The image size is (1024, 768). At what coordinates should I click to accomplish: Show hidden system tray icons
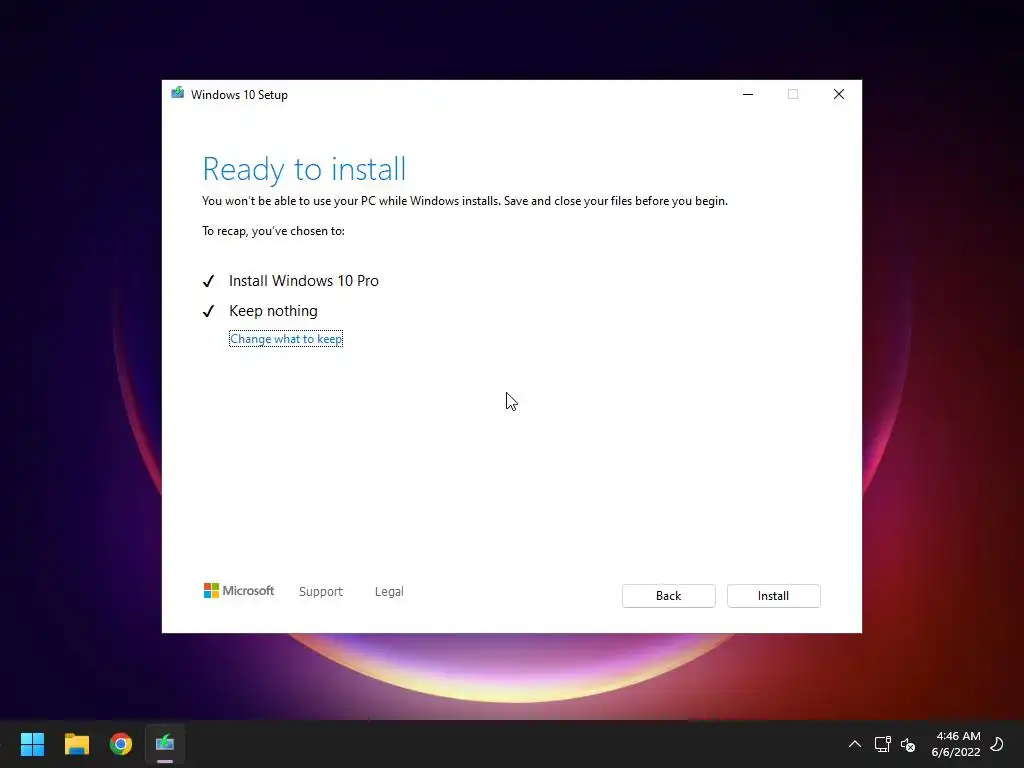tap(854, 744)
